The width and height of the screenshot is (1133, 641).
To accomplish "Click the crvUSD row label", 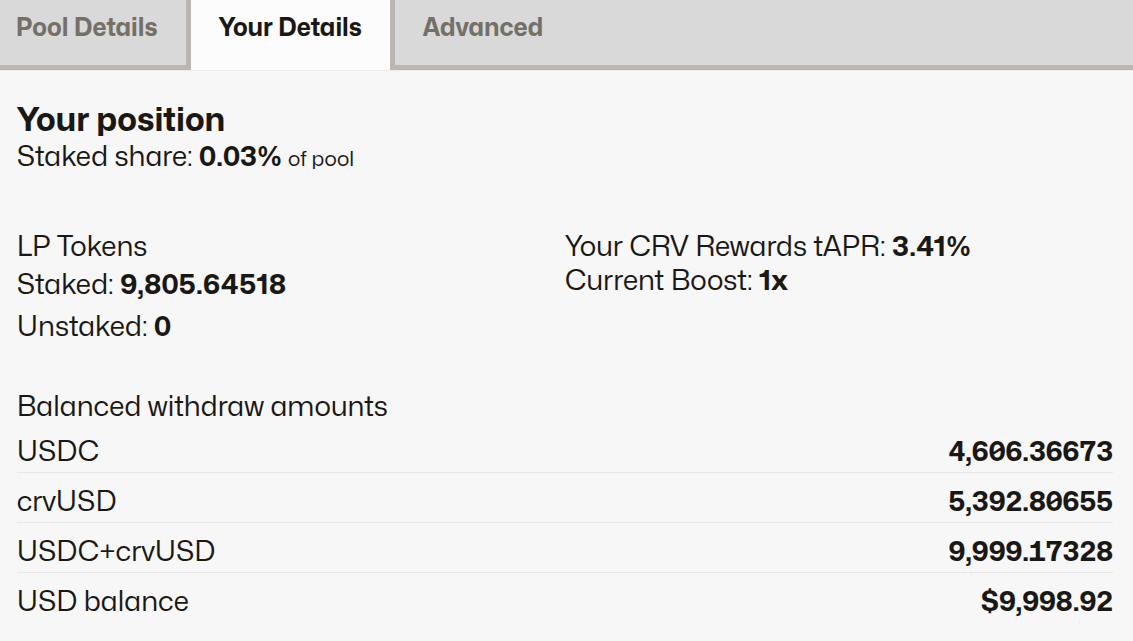I will coord(66,500).
